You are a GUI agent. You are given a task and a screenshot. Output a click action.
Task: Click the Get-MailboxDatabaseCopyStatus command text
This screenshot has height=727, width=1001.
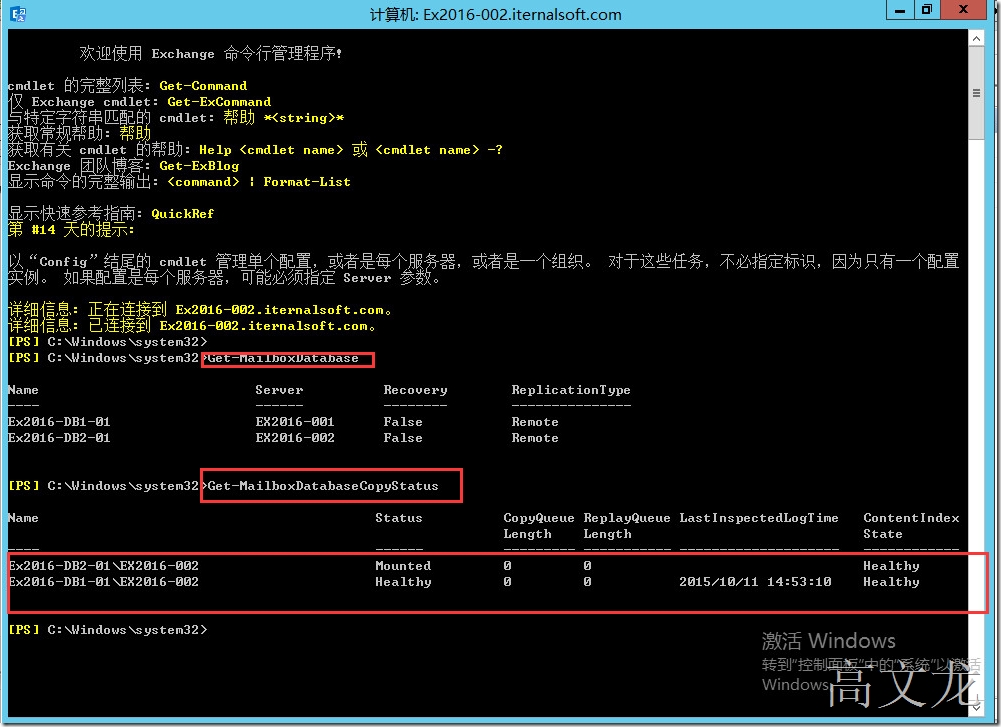coord(323,486)
